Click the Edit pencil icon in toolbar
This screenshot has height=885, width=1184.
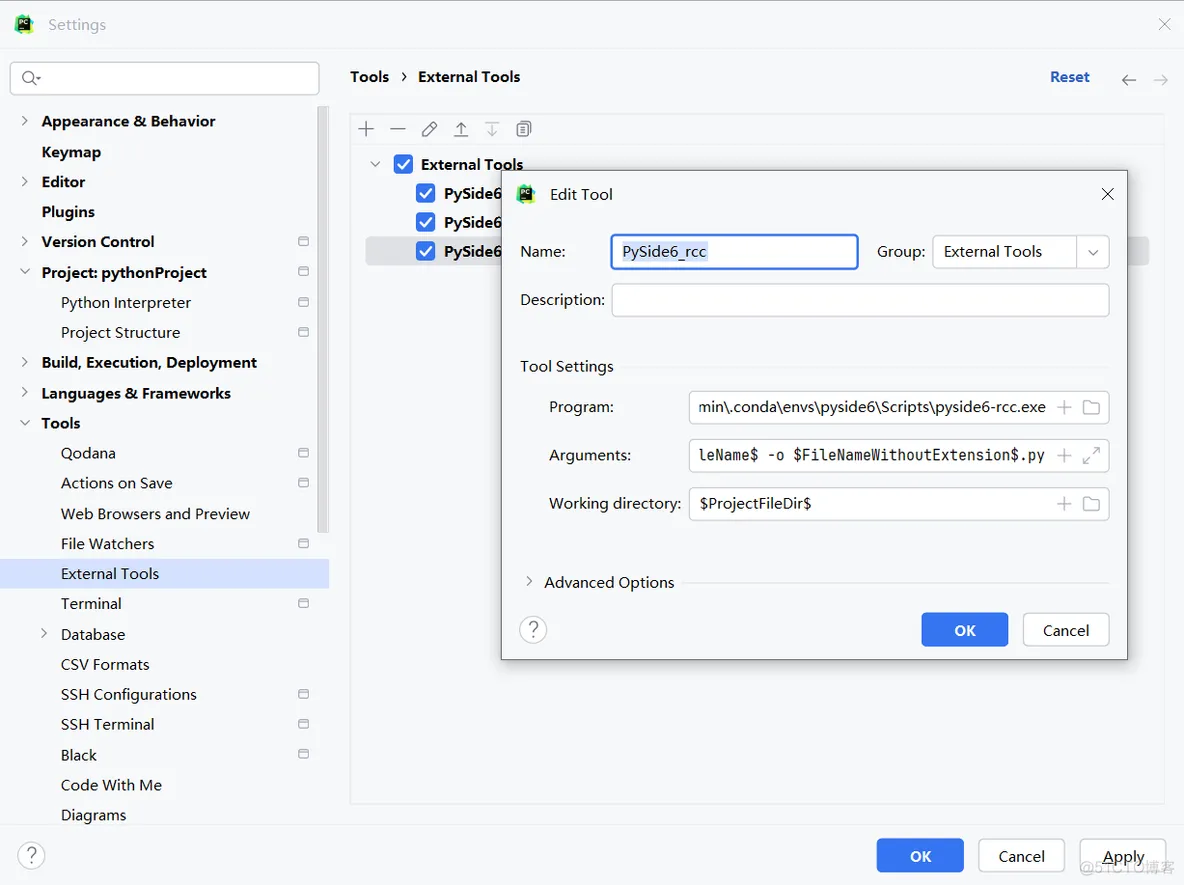tap(429, 129)
